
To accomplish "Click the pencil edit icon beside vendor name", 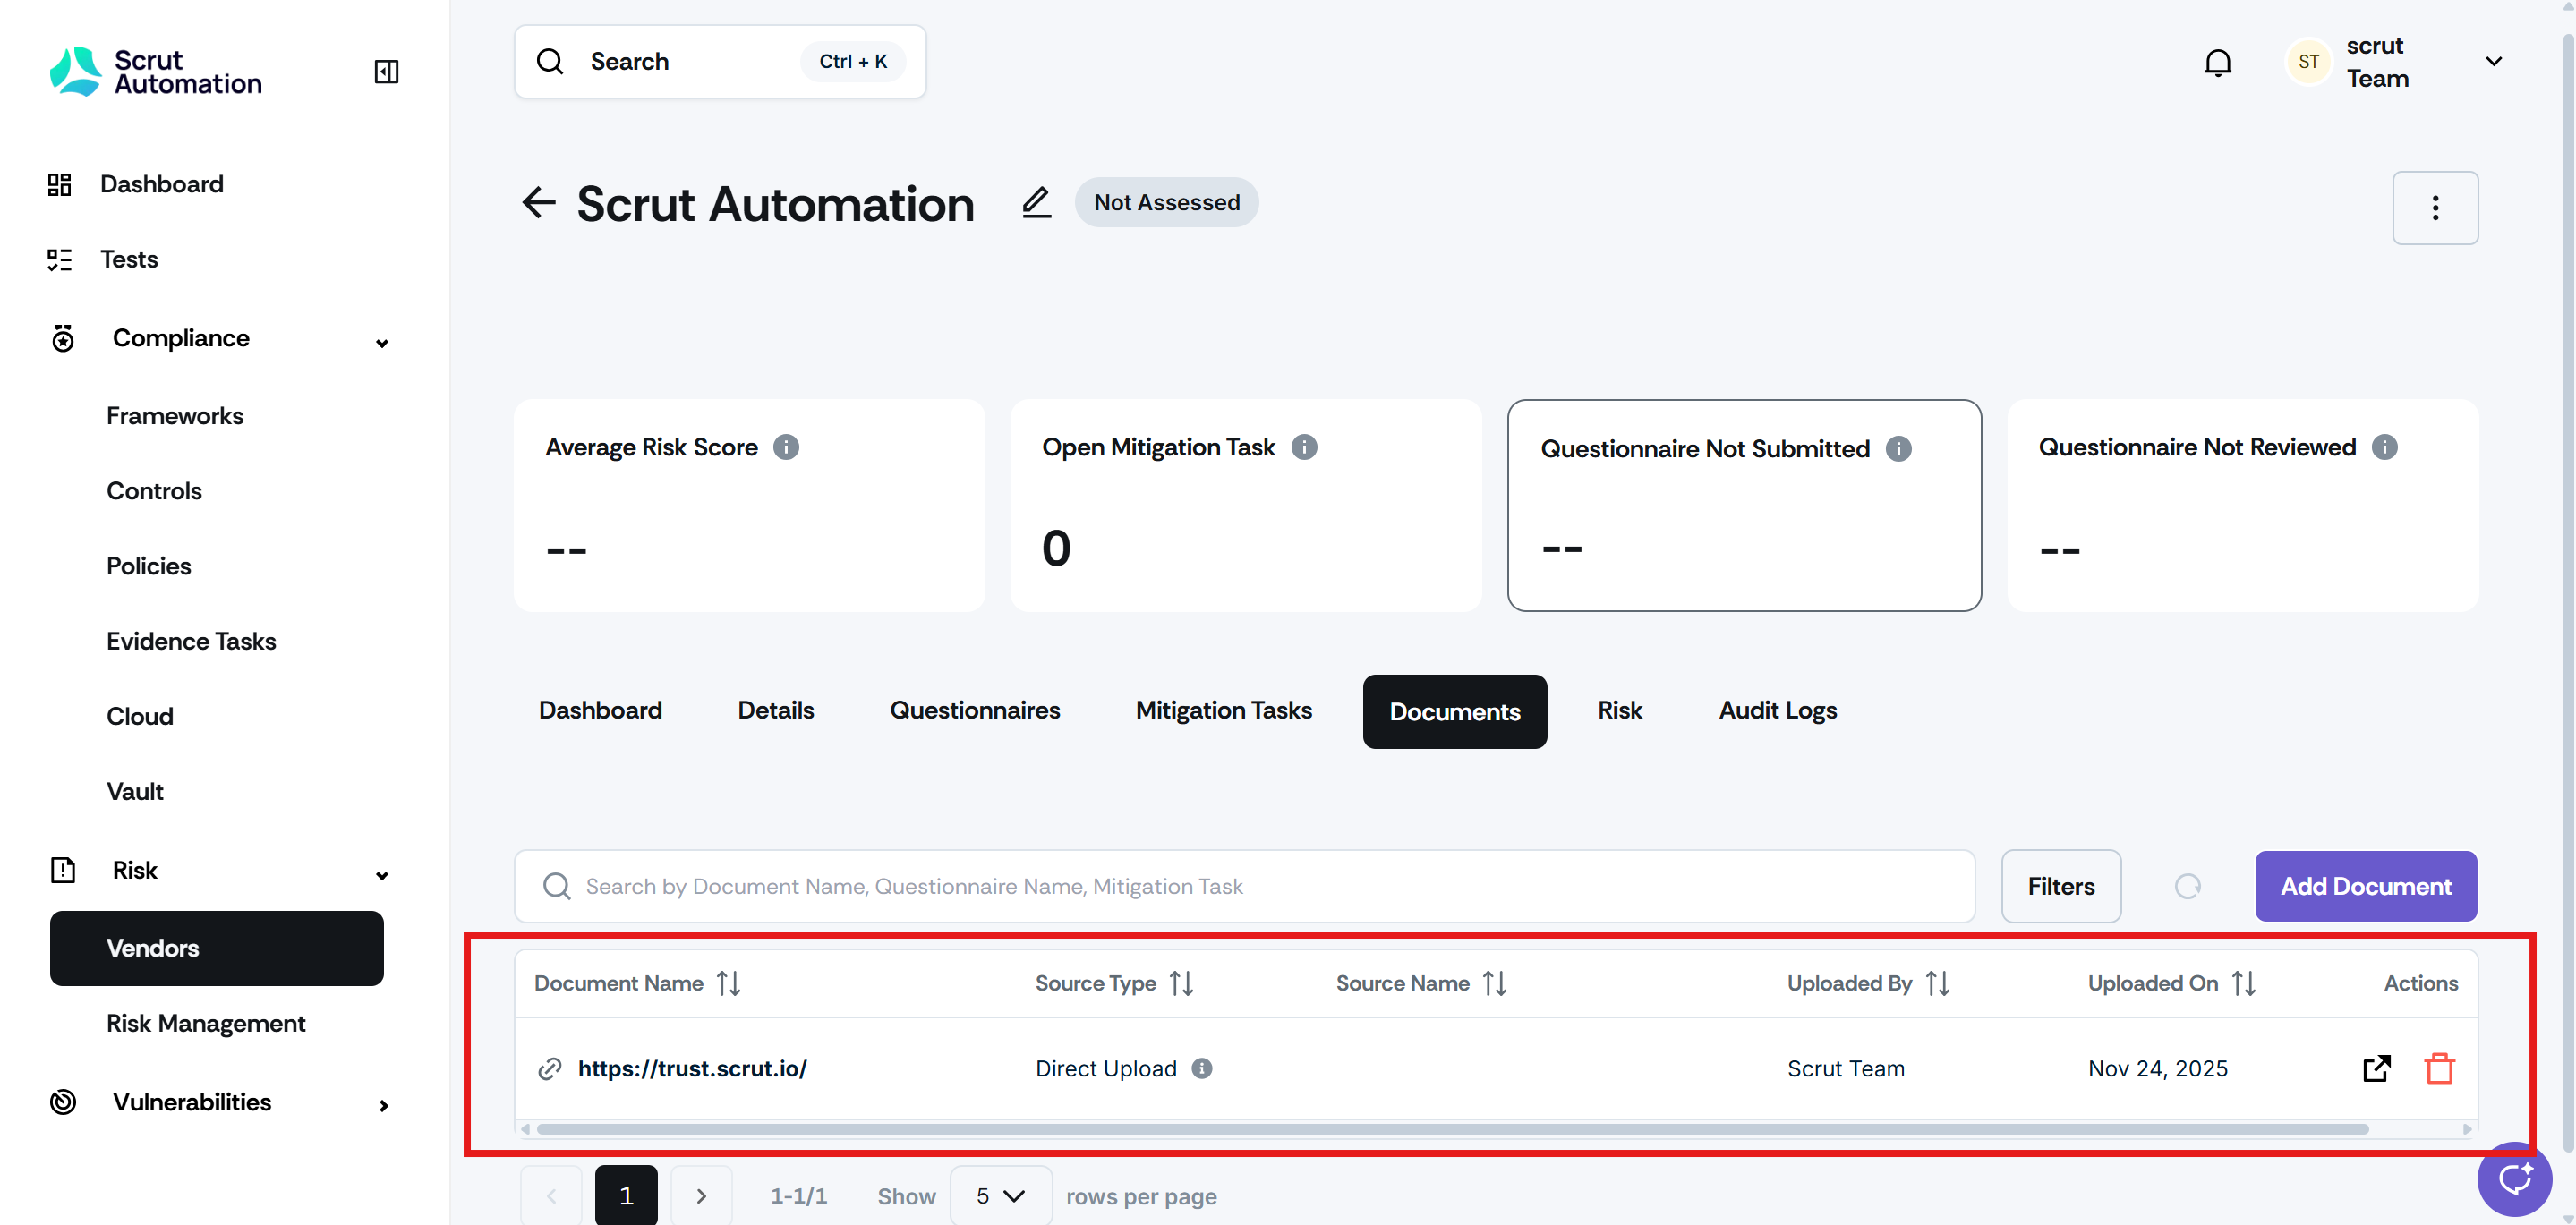I will 1036,203.
